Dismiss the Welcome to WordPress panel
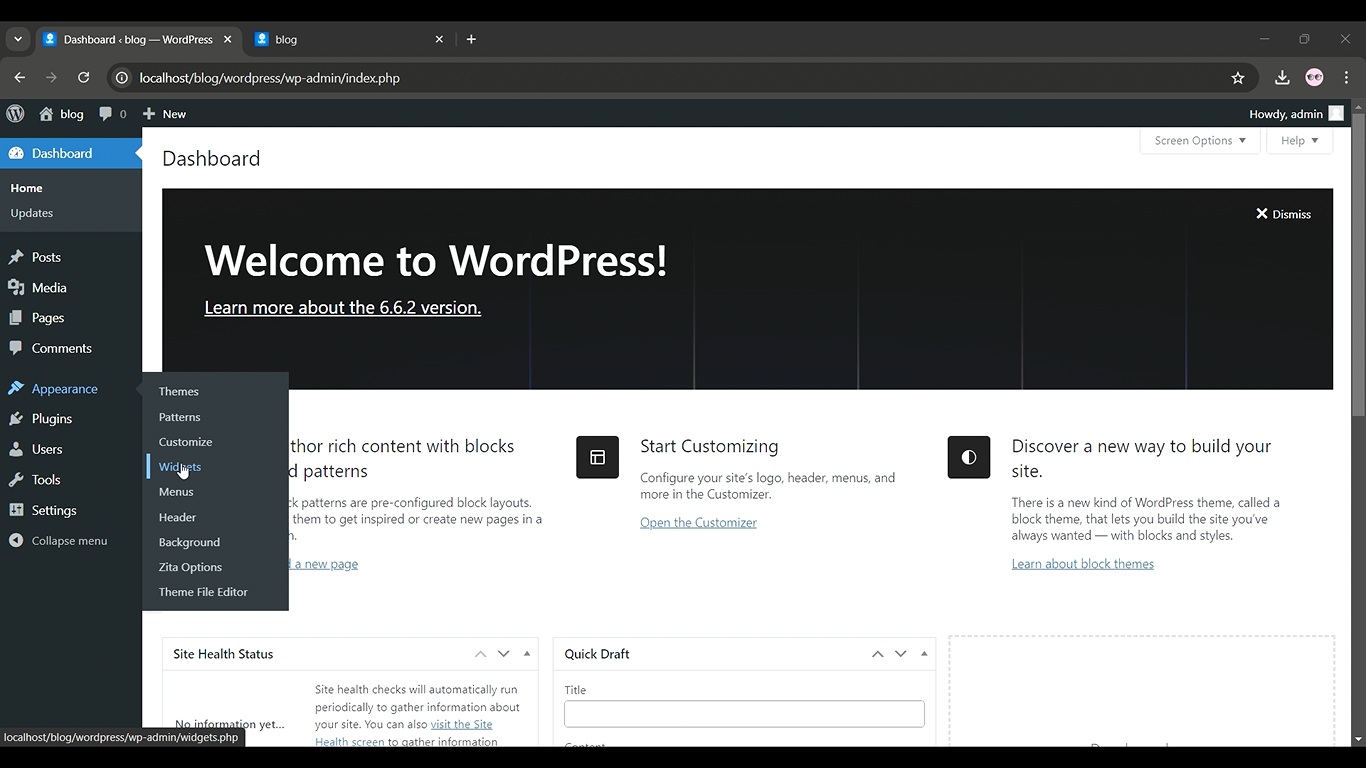This screenshot has height=768, width=1366. click(1283, 214)
